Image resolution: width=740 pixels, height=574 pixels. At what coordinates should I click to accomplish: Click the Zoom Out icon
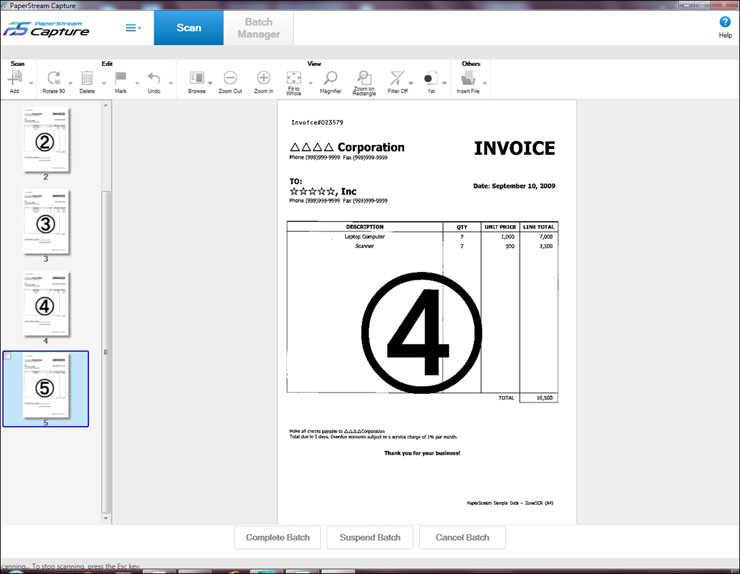(230, 79)
